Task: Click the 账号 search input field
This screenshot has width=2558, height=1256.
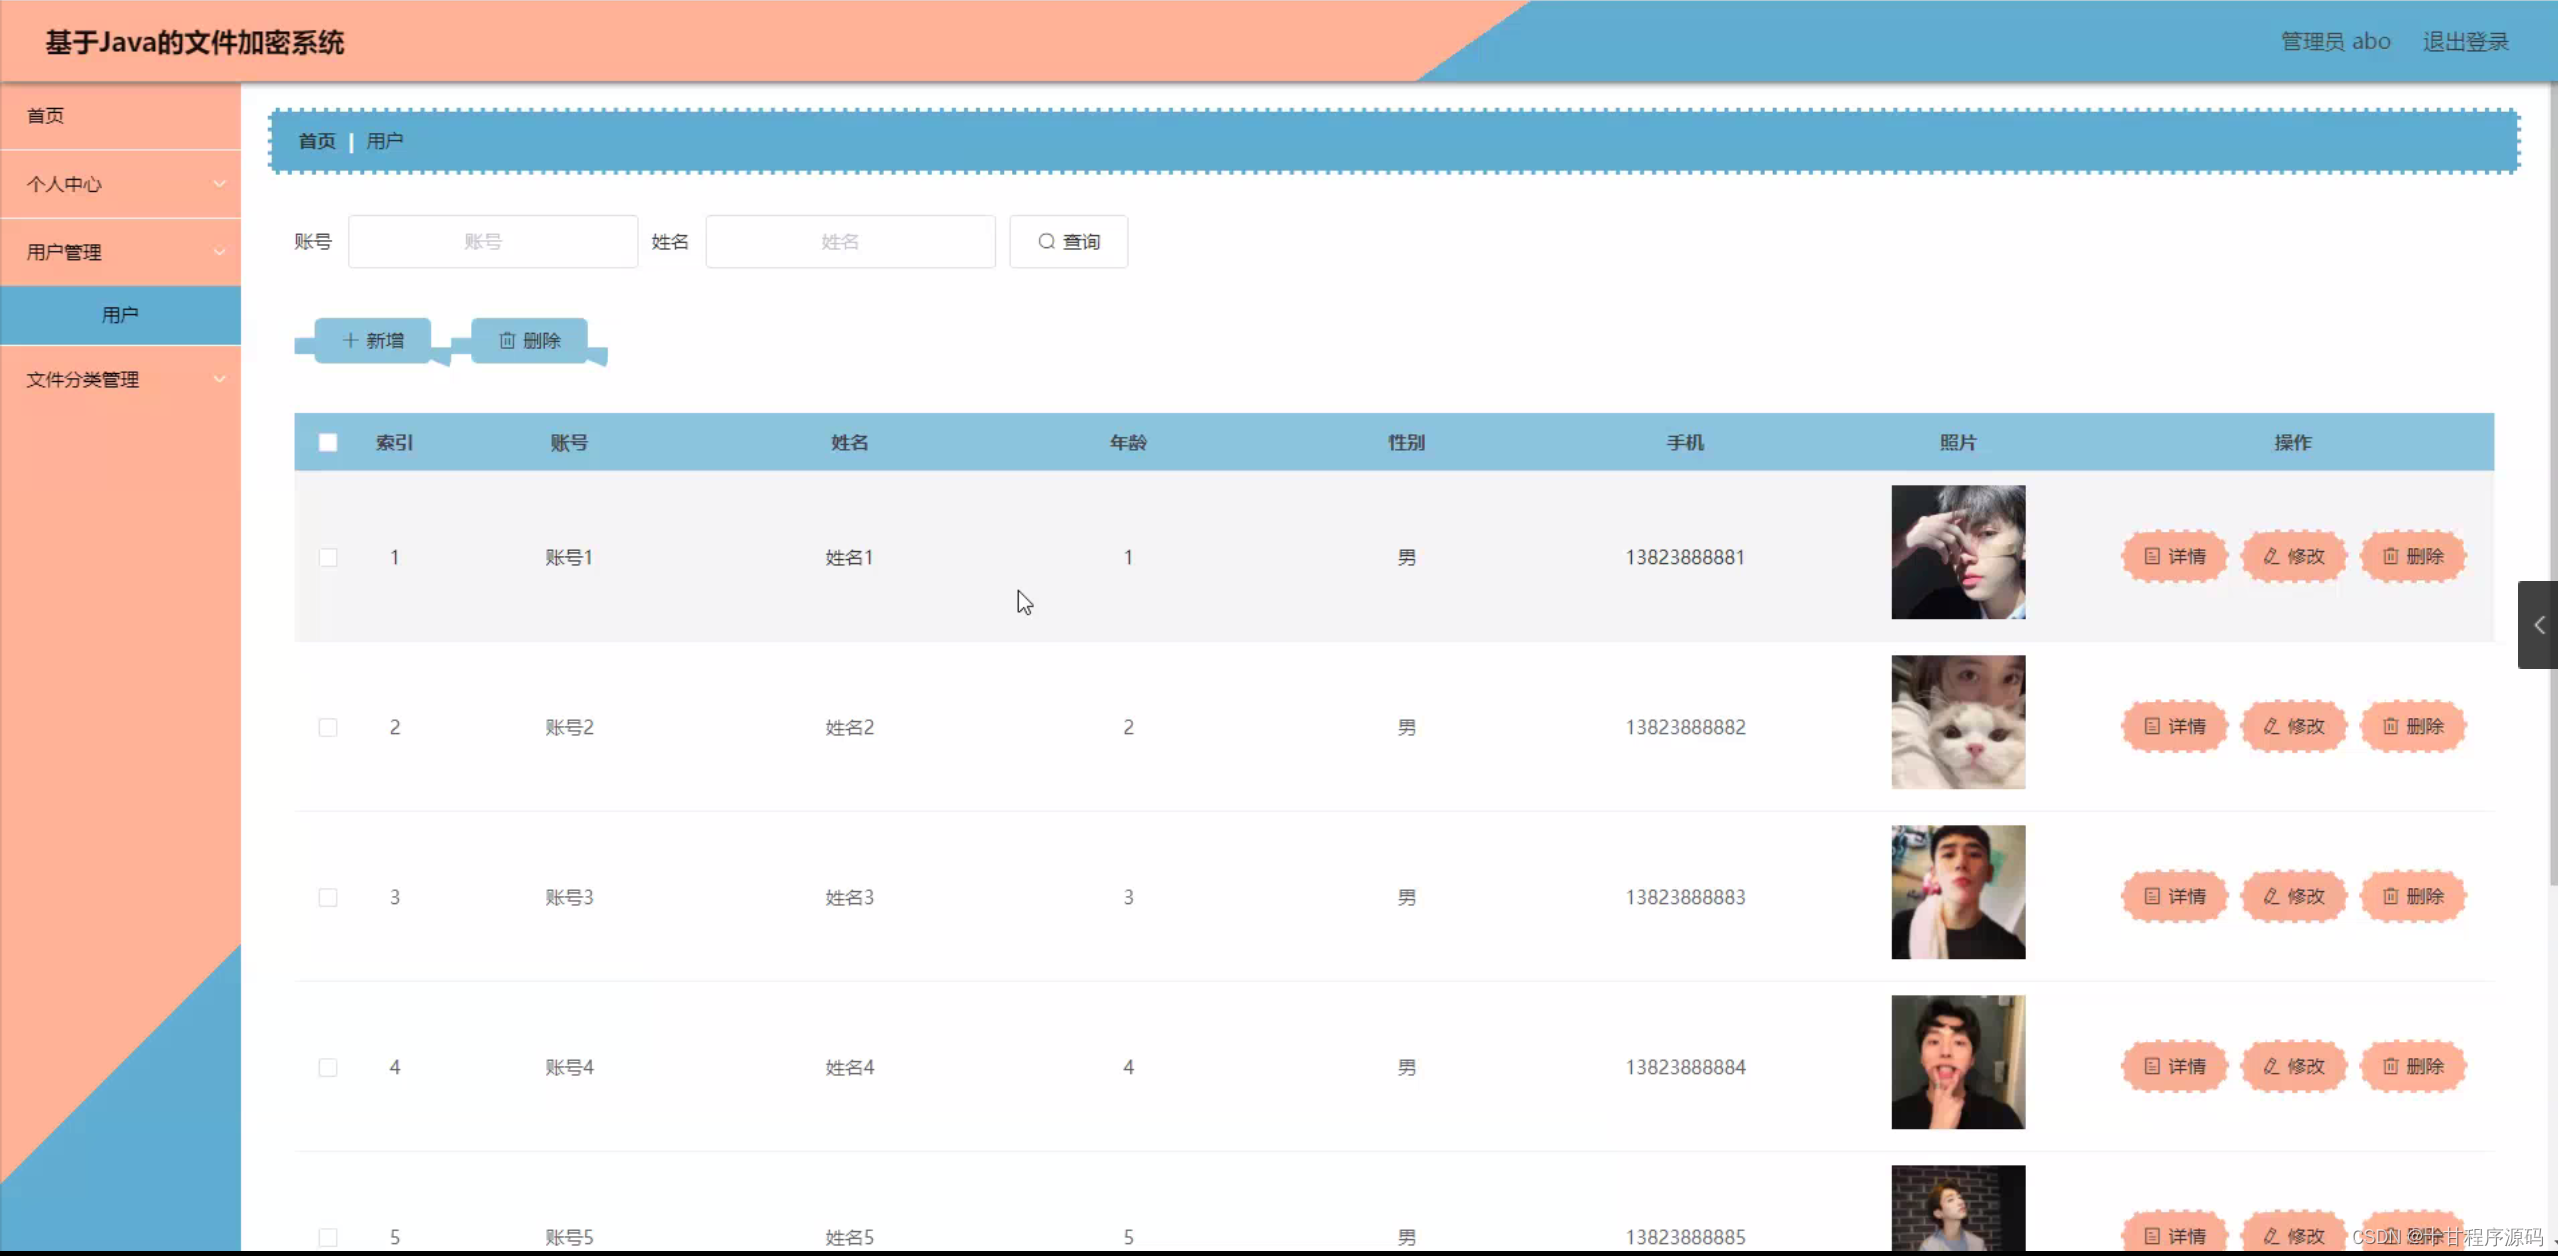Action: pos(493,242)
